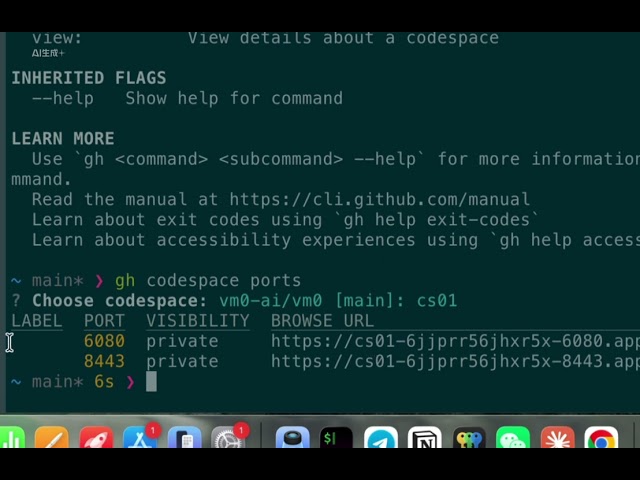Image resolution: width=640 pixels, height=480 pixels.
Task: Open the Pages app in the dock
Action: click(x=51, y=437)
